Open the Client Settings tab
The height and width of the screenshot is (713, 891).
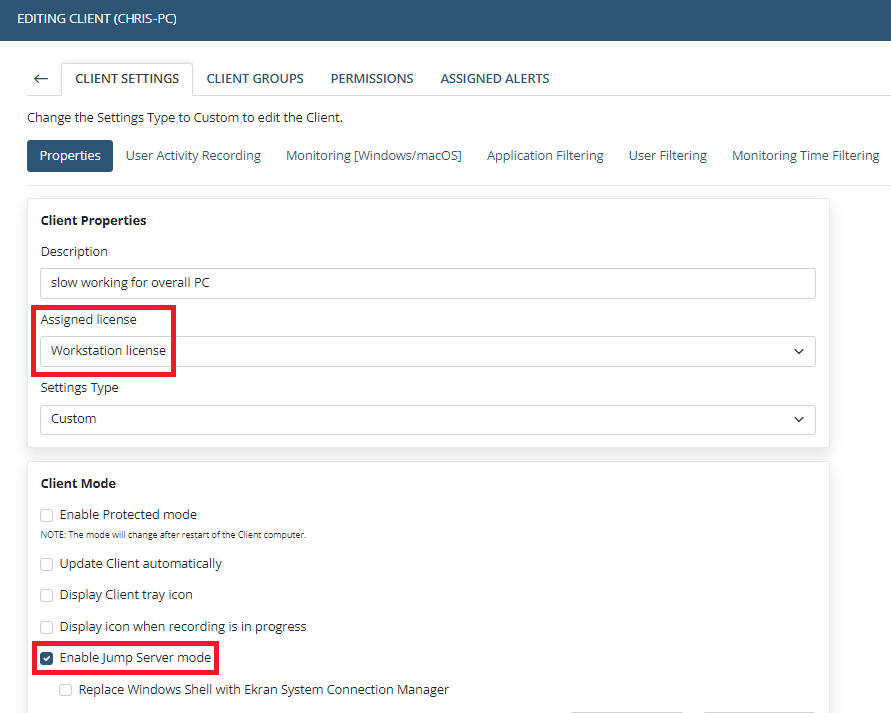127,79
